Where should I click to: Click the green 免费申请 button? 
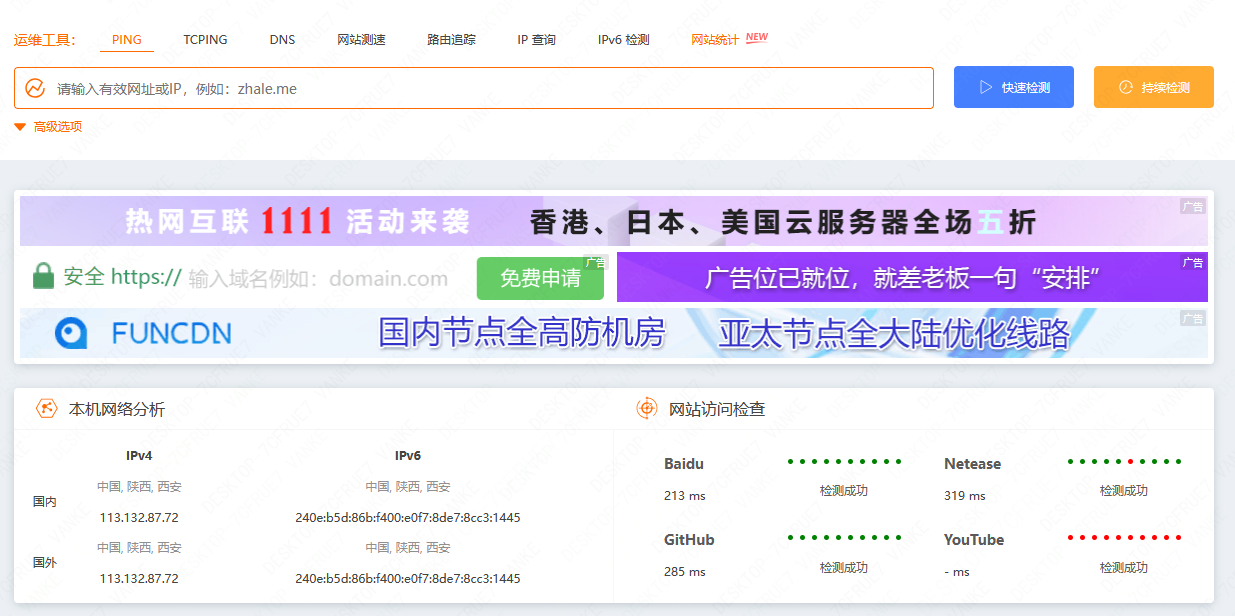540,278
